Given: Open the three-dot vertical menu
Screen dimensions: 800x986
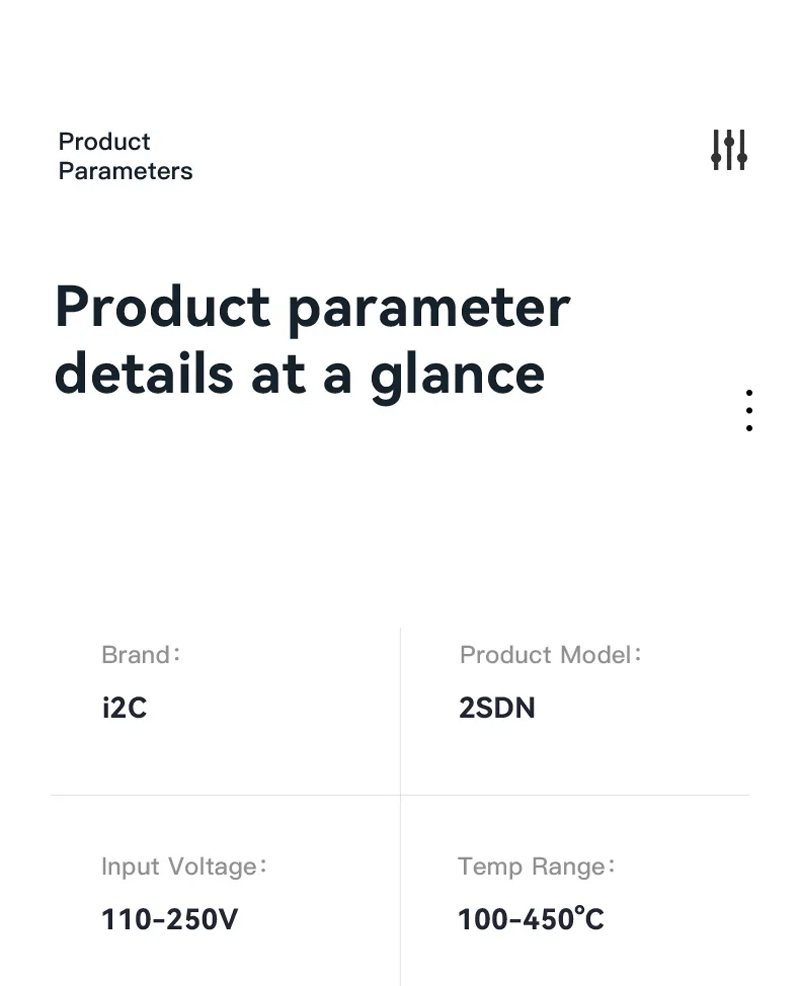Looking at the screenshot, I should coord(749,411).
